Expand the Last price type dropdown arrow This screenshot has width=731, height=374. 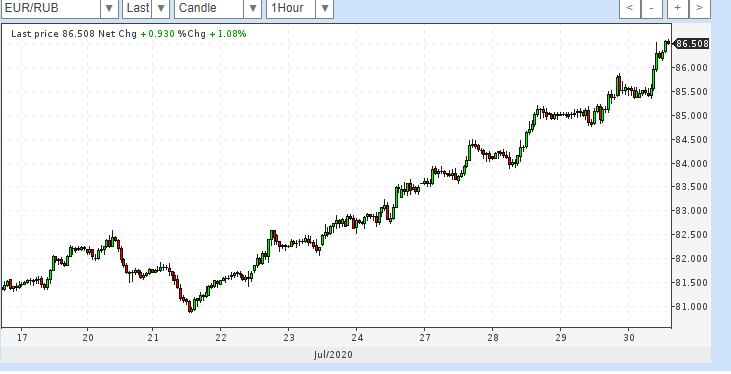pyautogui.click(x=161, y=8)
